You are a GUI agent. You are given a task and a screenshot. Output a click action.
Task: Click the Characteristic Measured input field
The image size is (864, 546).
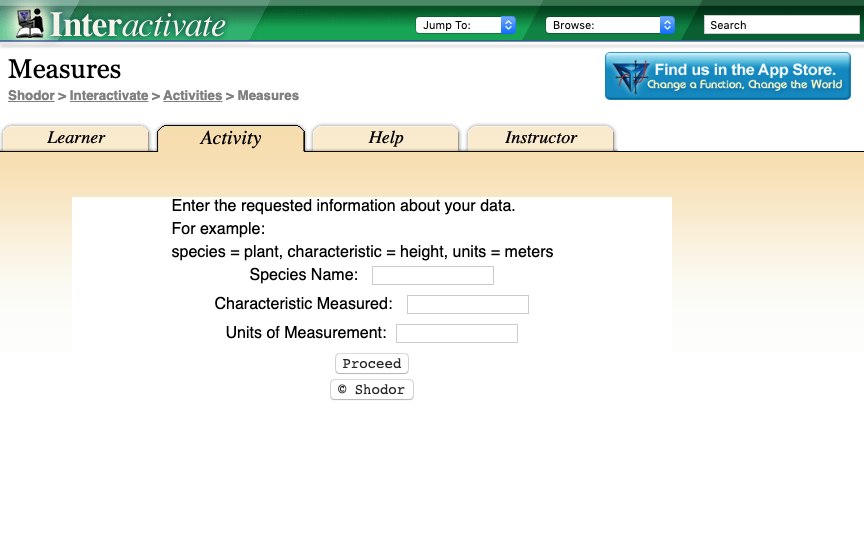point(468,304)
